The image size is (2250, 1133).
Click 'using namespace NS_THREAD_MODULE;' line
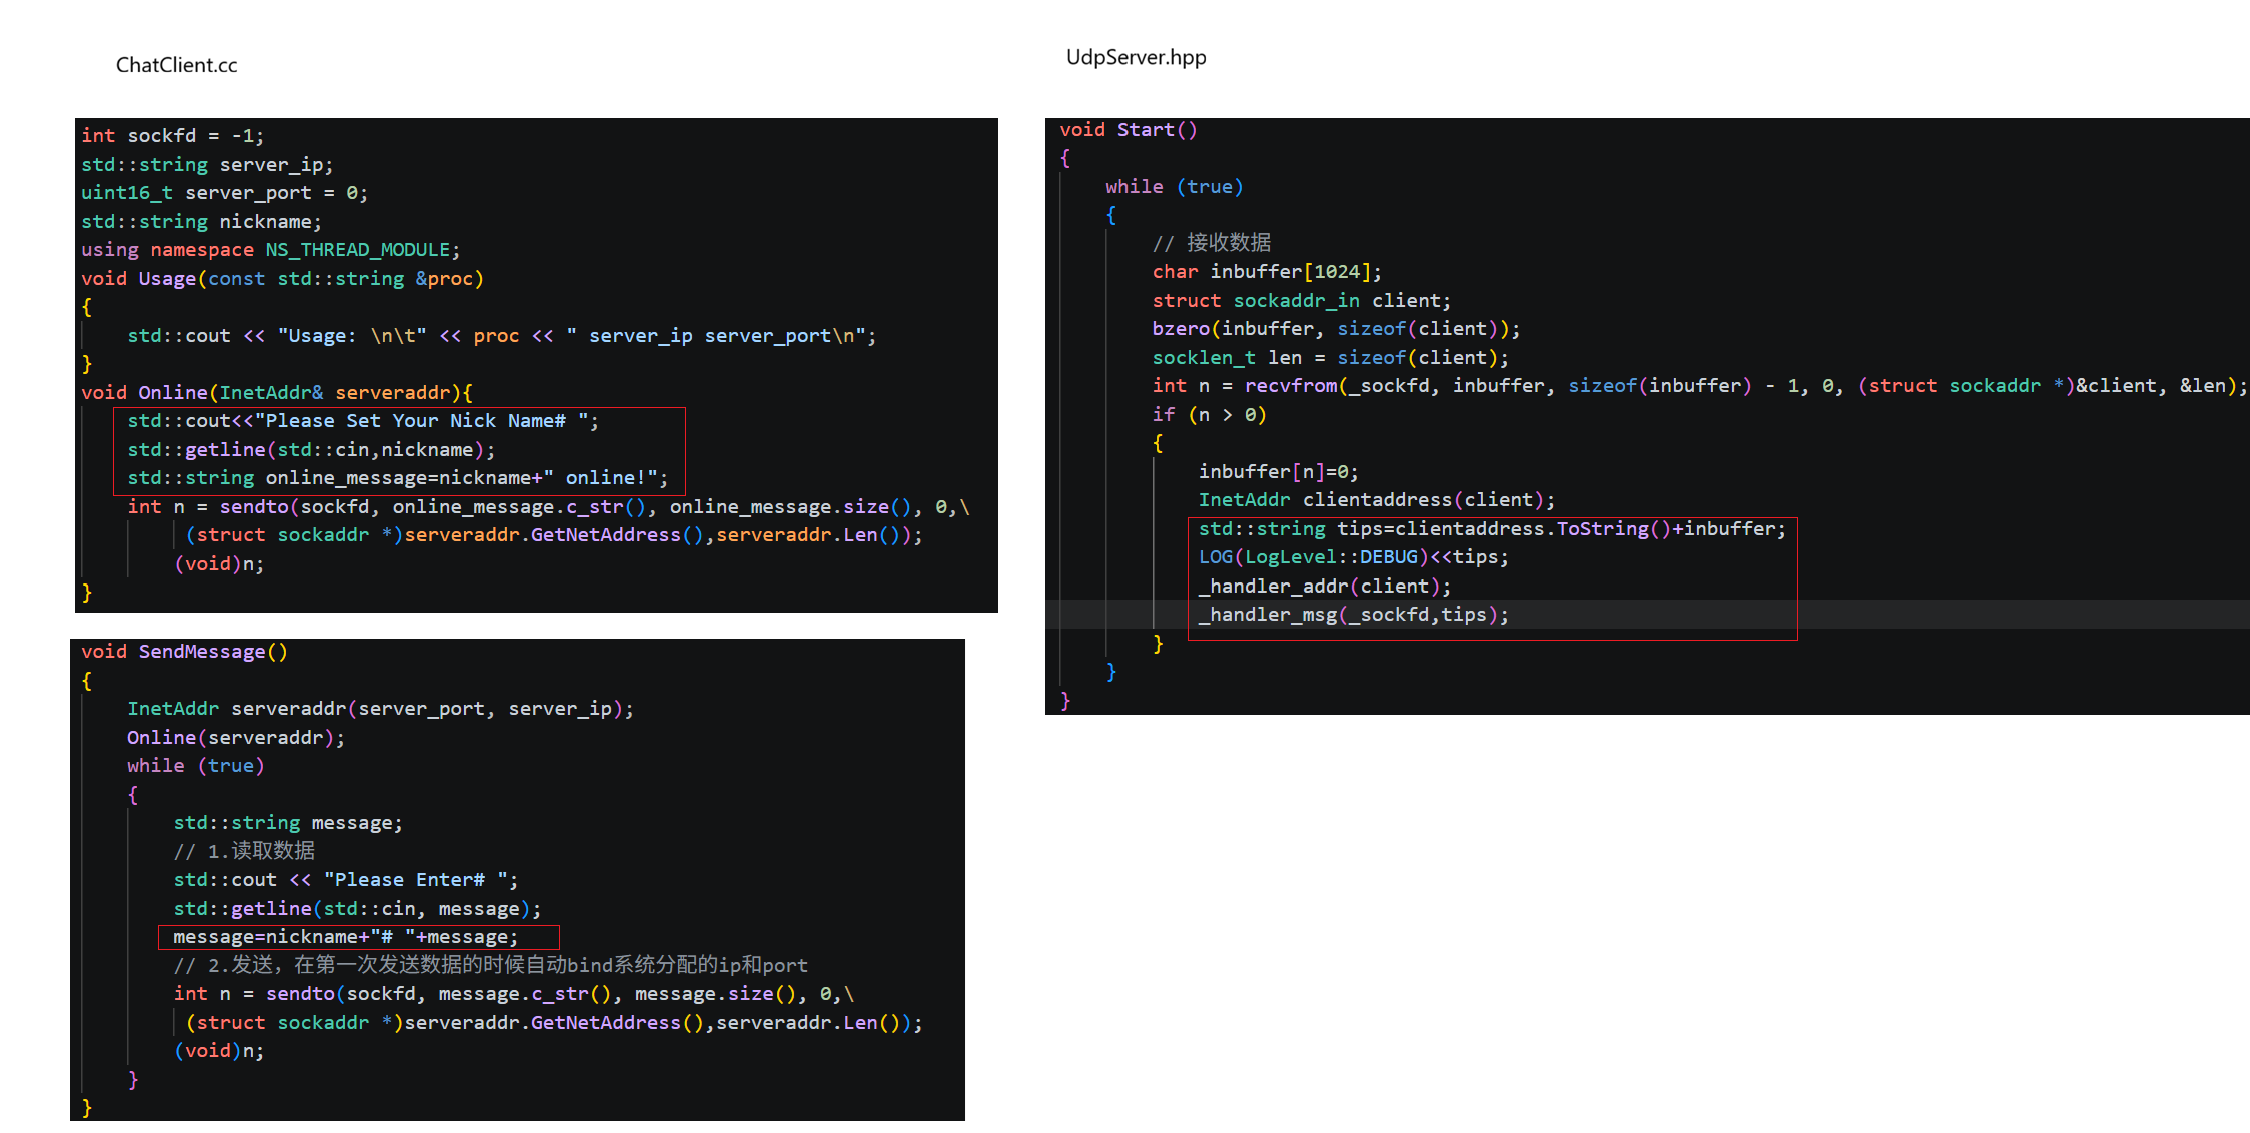(x=271, y=250)
